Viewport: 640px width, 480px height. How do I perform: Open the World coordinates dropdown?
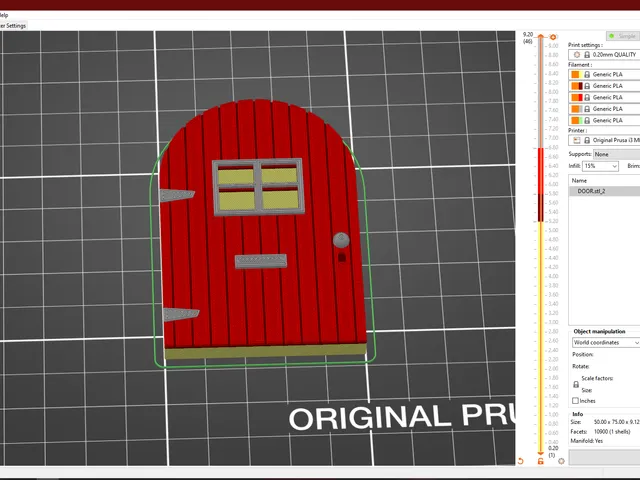point(606,343)
